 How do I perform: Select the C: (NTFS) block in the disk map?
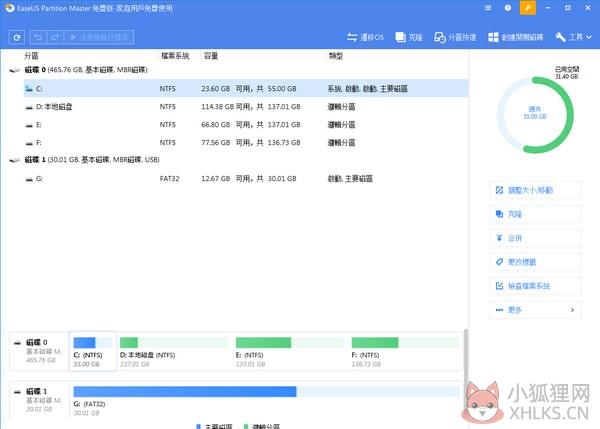coord(92,351)
